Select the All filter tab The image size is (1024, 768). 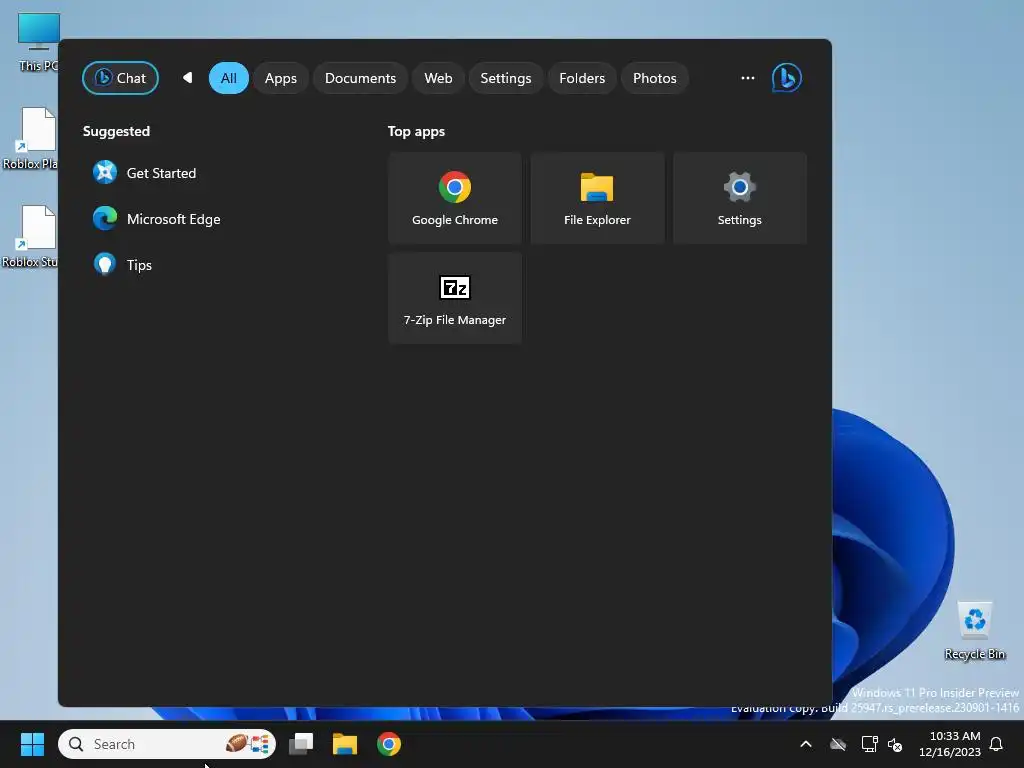[229, 78]
